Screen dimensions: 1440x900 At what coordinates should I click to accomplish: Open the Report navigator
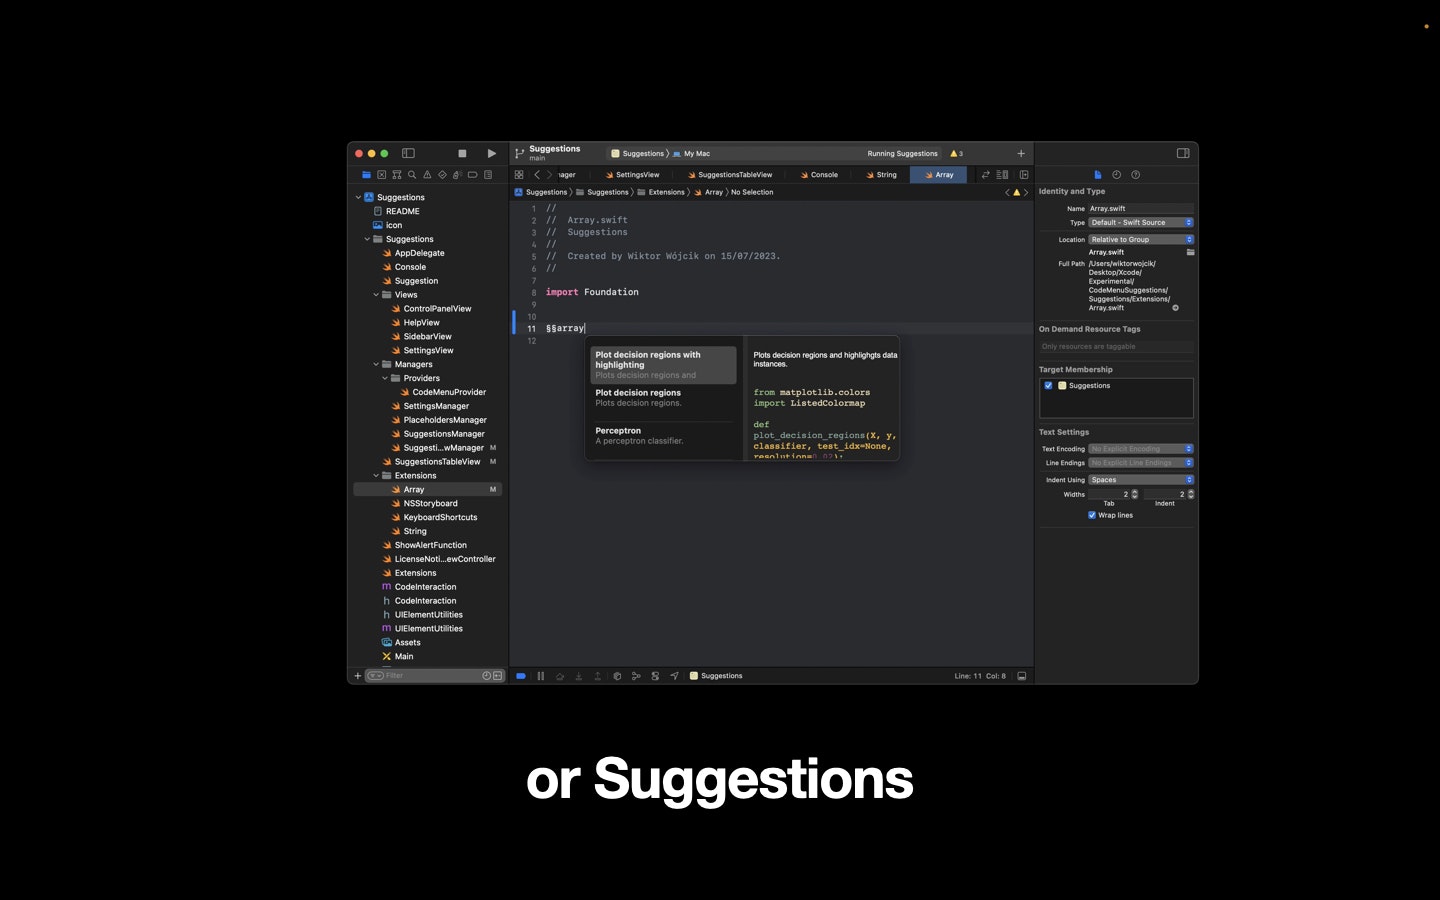[488, 175]
